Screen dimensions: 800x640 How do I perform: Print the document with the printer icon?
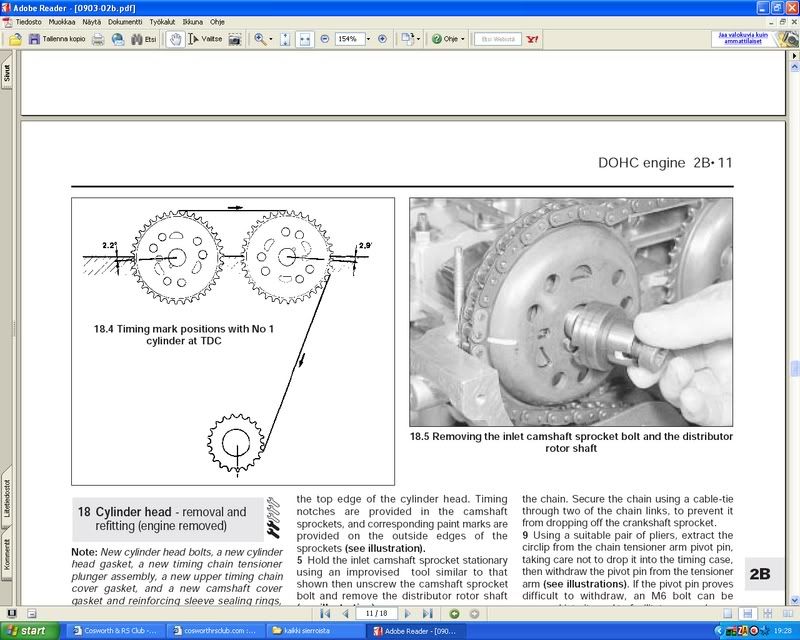click(x=98, y=39)
